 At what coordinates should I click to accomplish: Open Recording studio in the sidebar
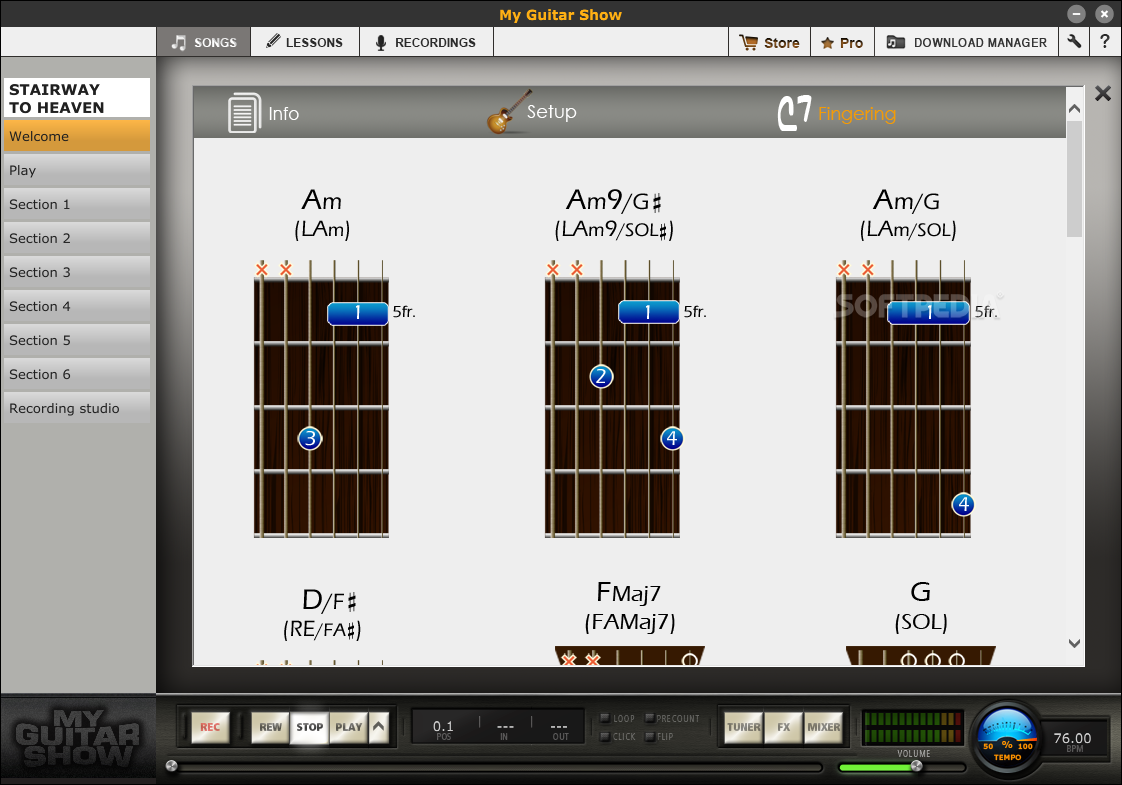(77, 408)
